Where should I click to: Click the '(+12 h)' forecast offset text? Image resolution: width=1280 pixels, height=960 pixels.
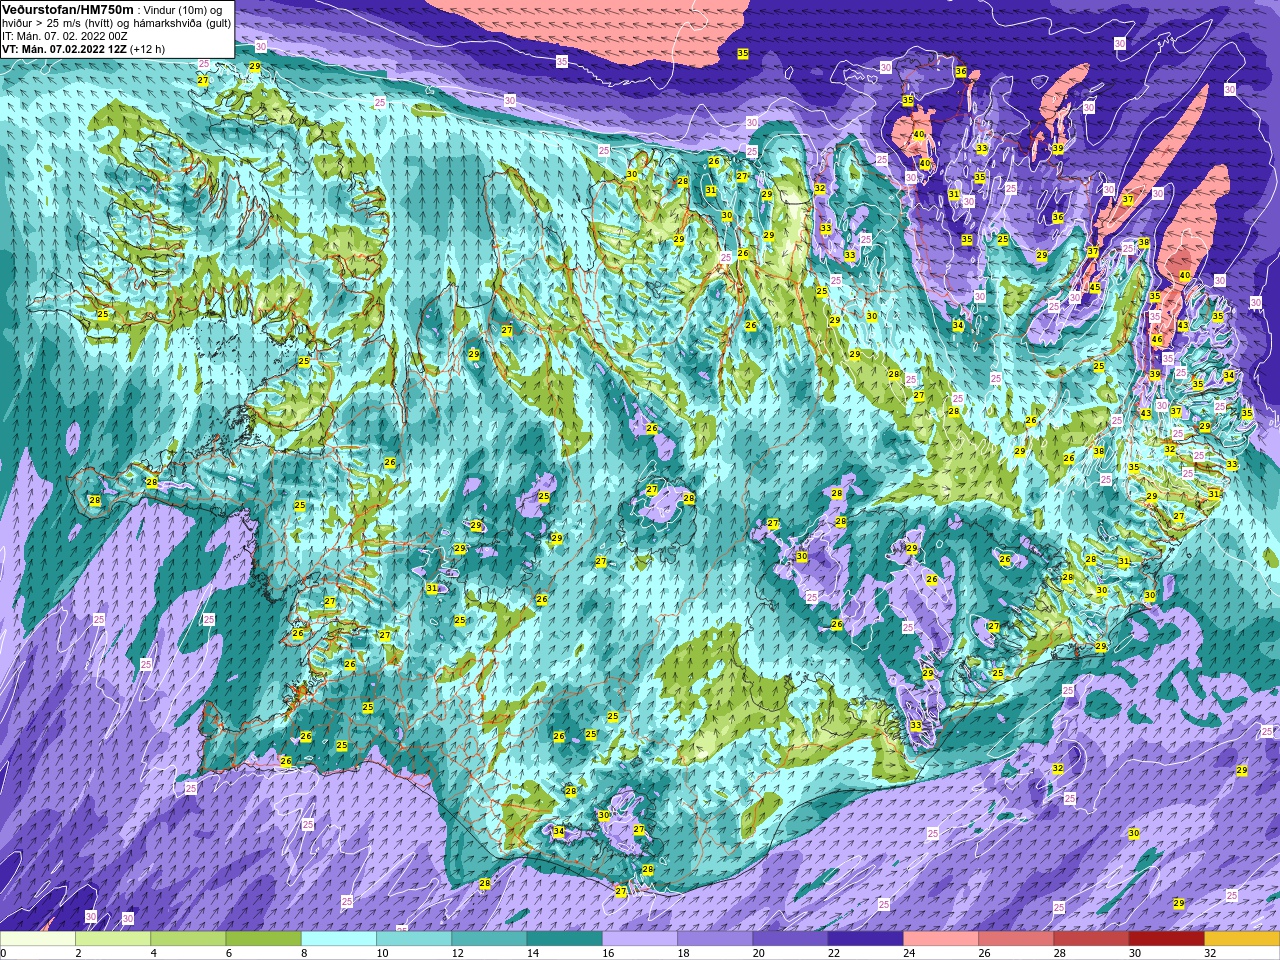[148, 48]
